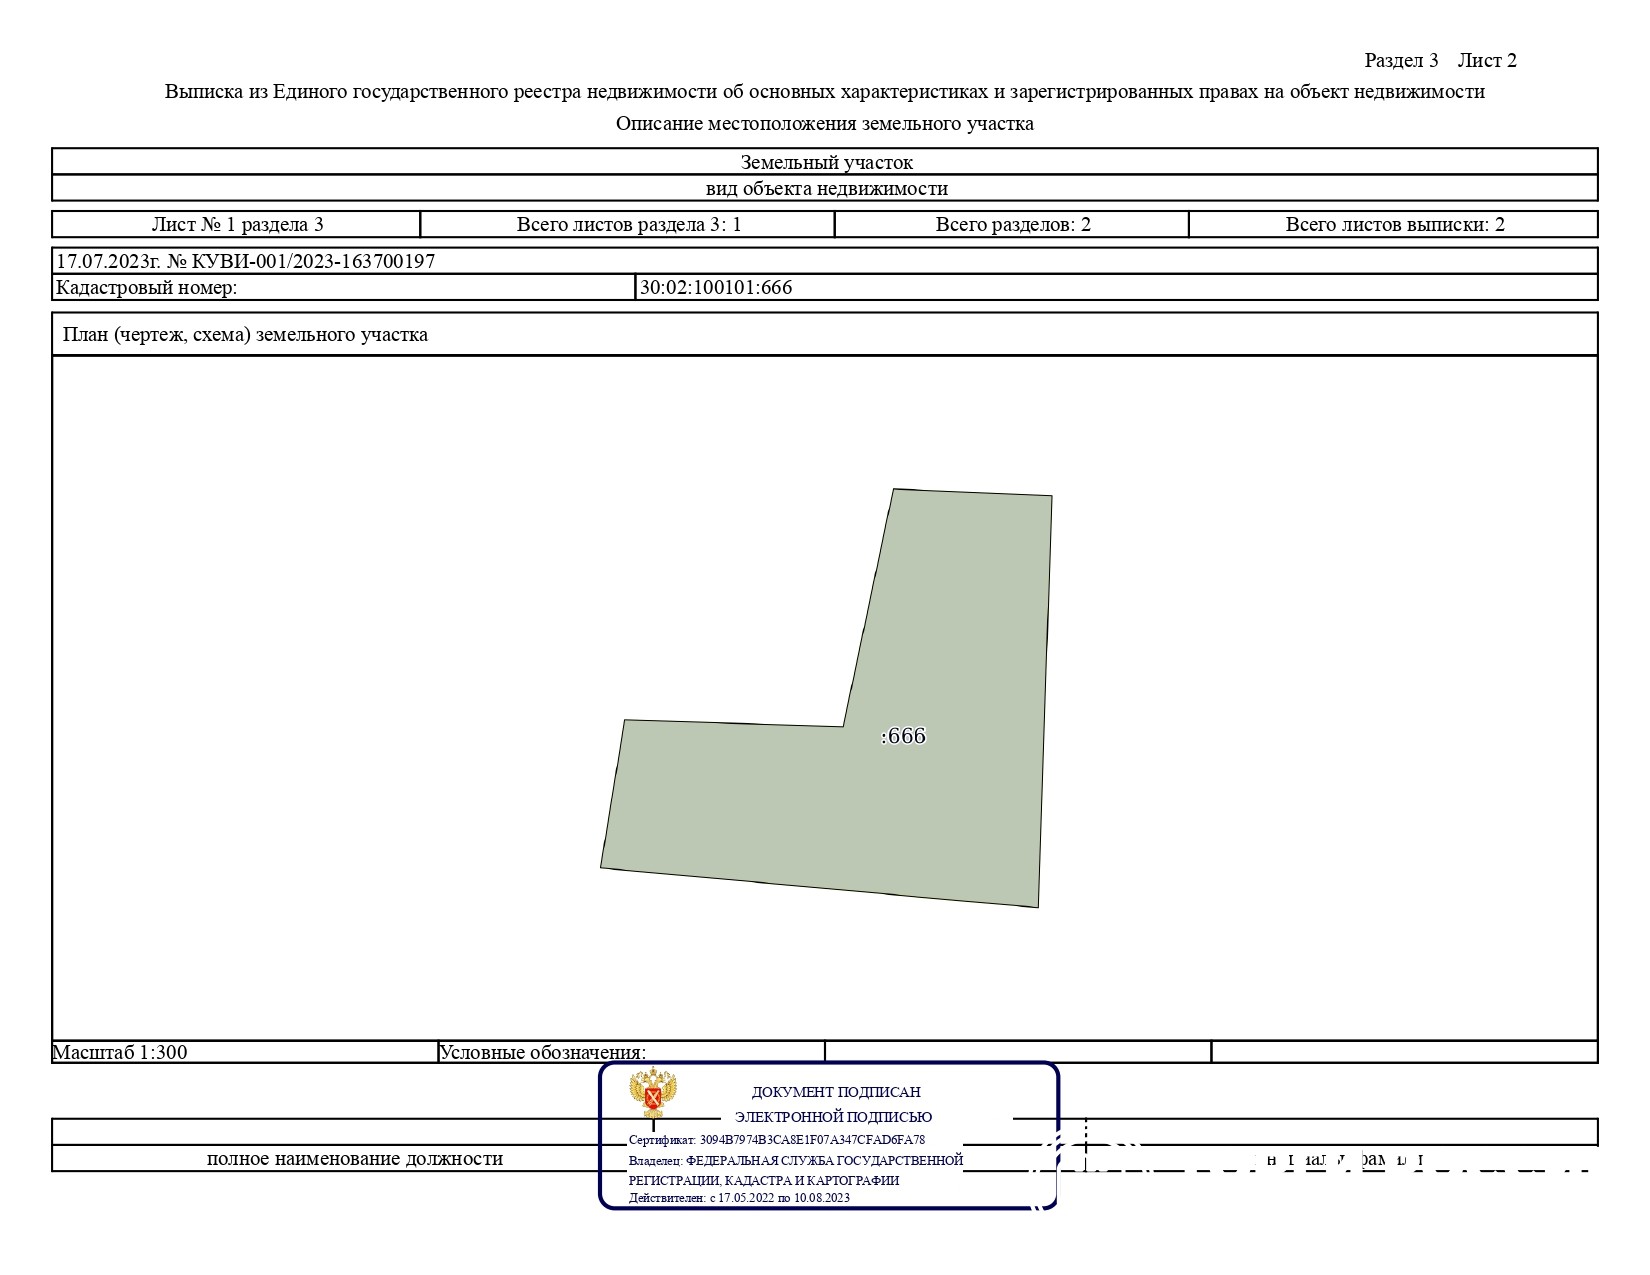This screenshot has width=1650, height=1275.
Task: Click the certificate number in the stamp
Action: pyautogui.click(x=811, y=1140)
